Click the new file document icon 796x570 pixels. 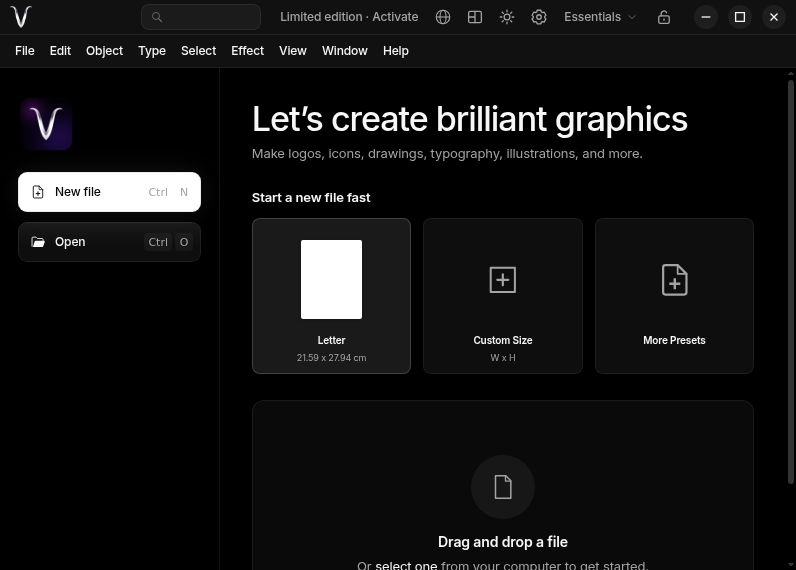tap(38, 192)
